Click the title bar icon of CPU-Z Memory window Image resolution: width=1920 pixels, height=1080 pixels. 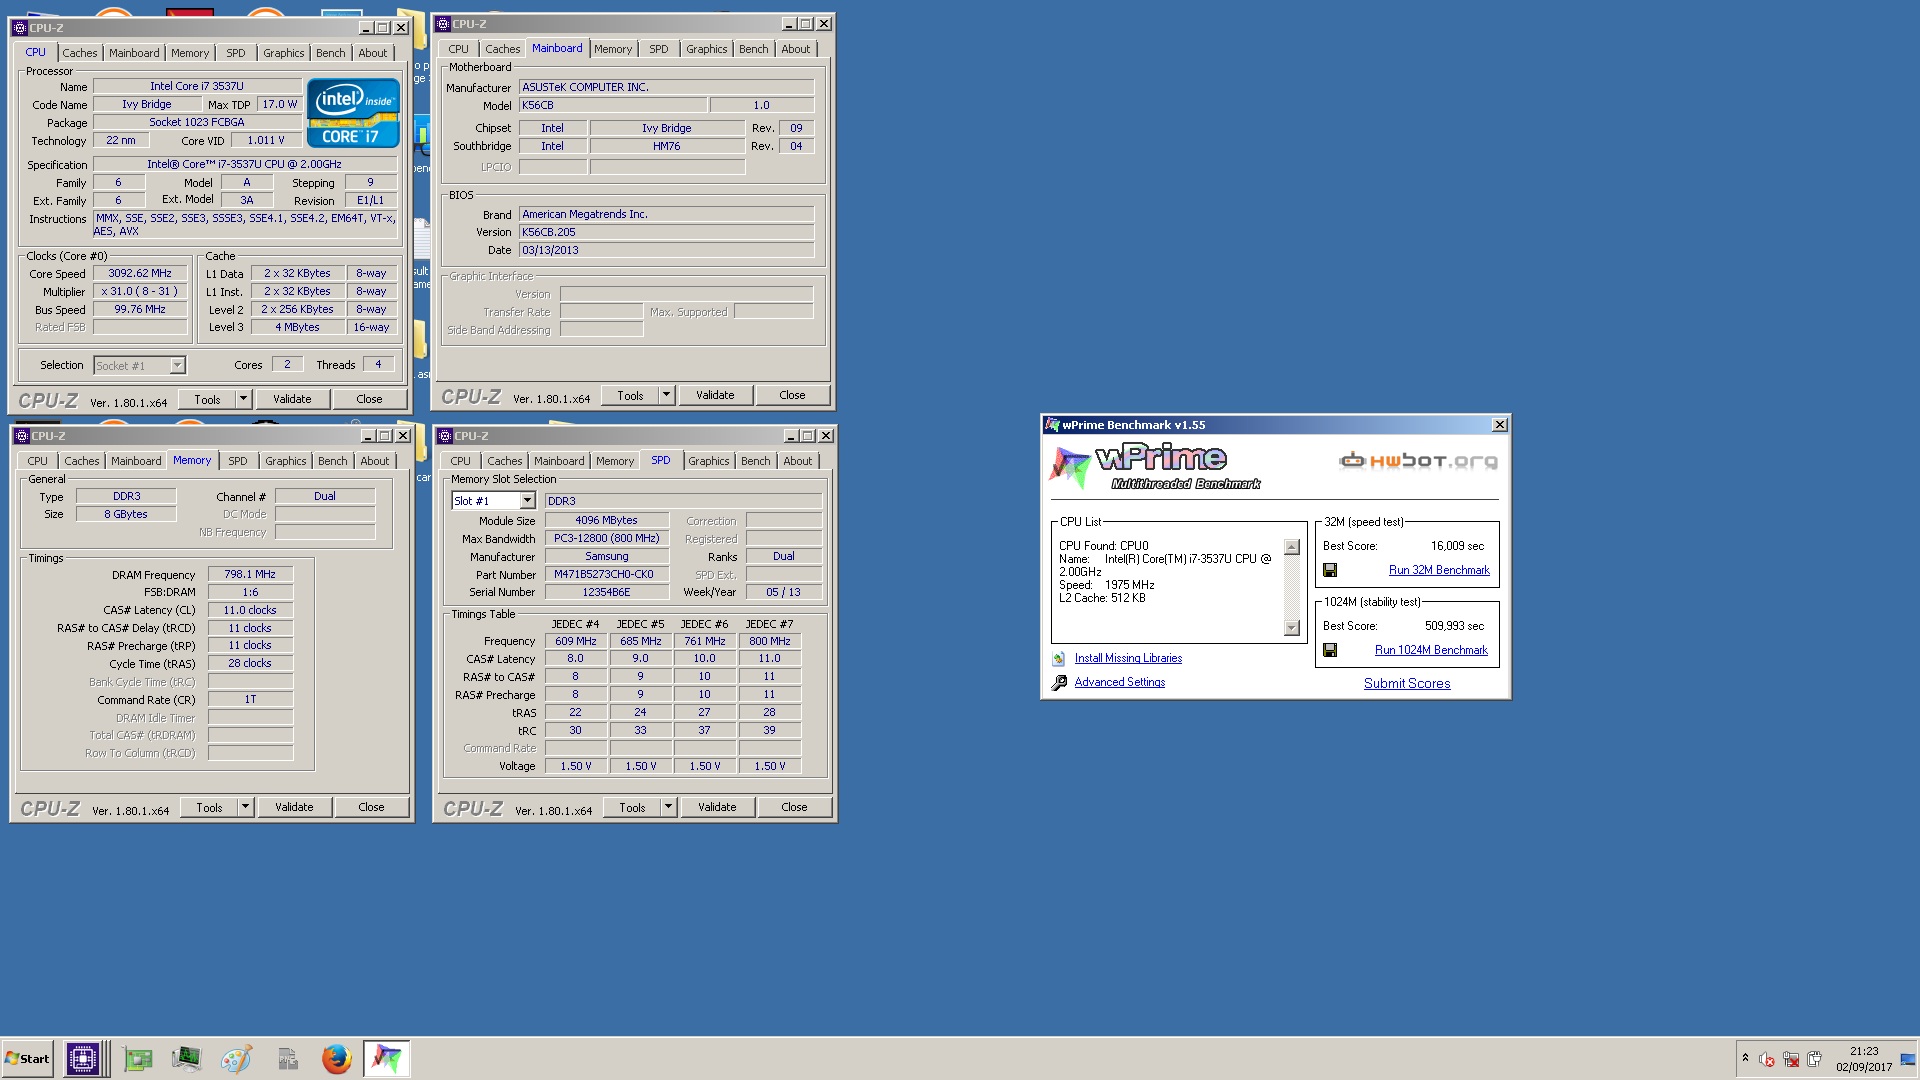22,436
